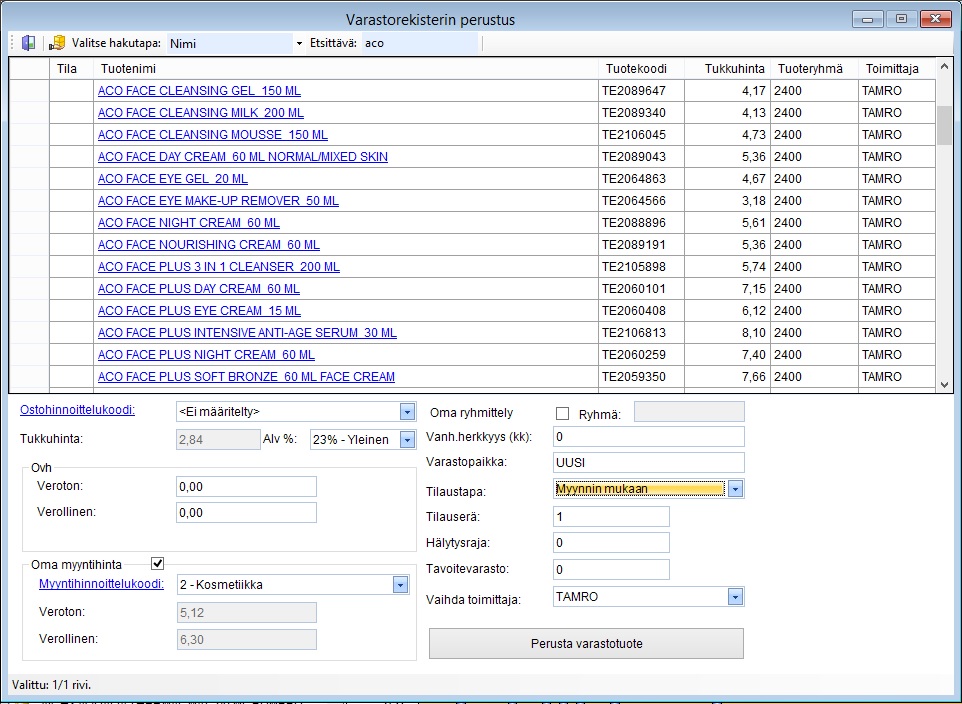This screenshot has width=962, height=704.
Task: Click the table scroll down arrow
Action: (944, 385)
